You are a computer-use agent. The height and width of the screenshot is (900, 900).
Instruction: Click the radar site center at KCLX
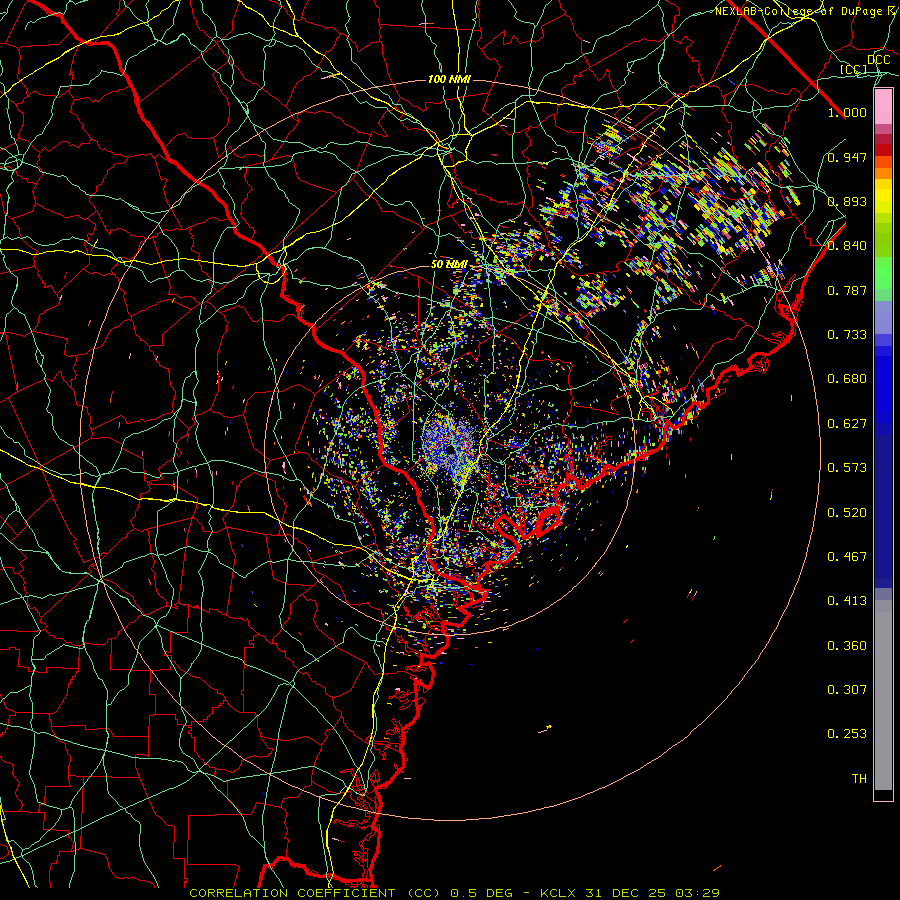451,450
